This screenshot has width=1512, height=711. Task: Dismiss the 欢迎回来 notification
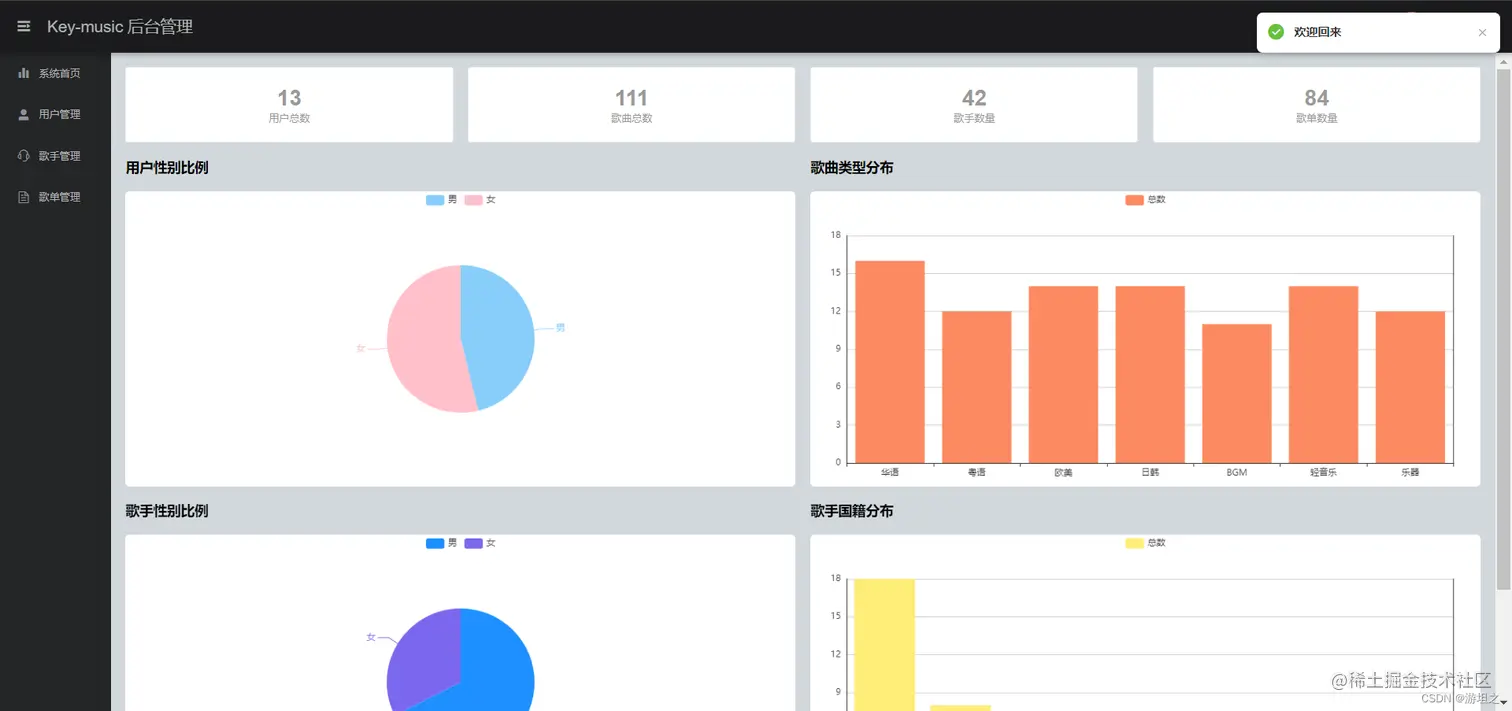pos(1482,32)
